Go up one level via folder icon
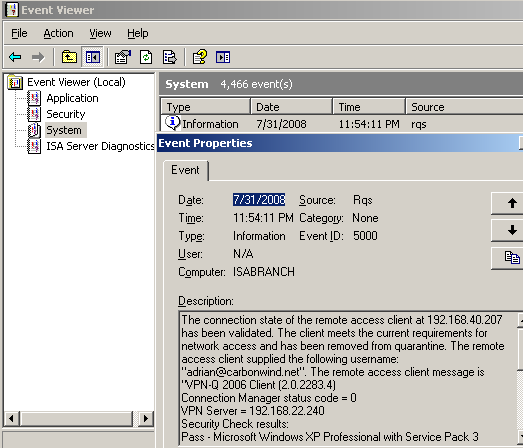Screen dimensions: 523x448 (x=69, y=57)
